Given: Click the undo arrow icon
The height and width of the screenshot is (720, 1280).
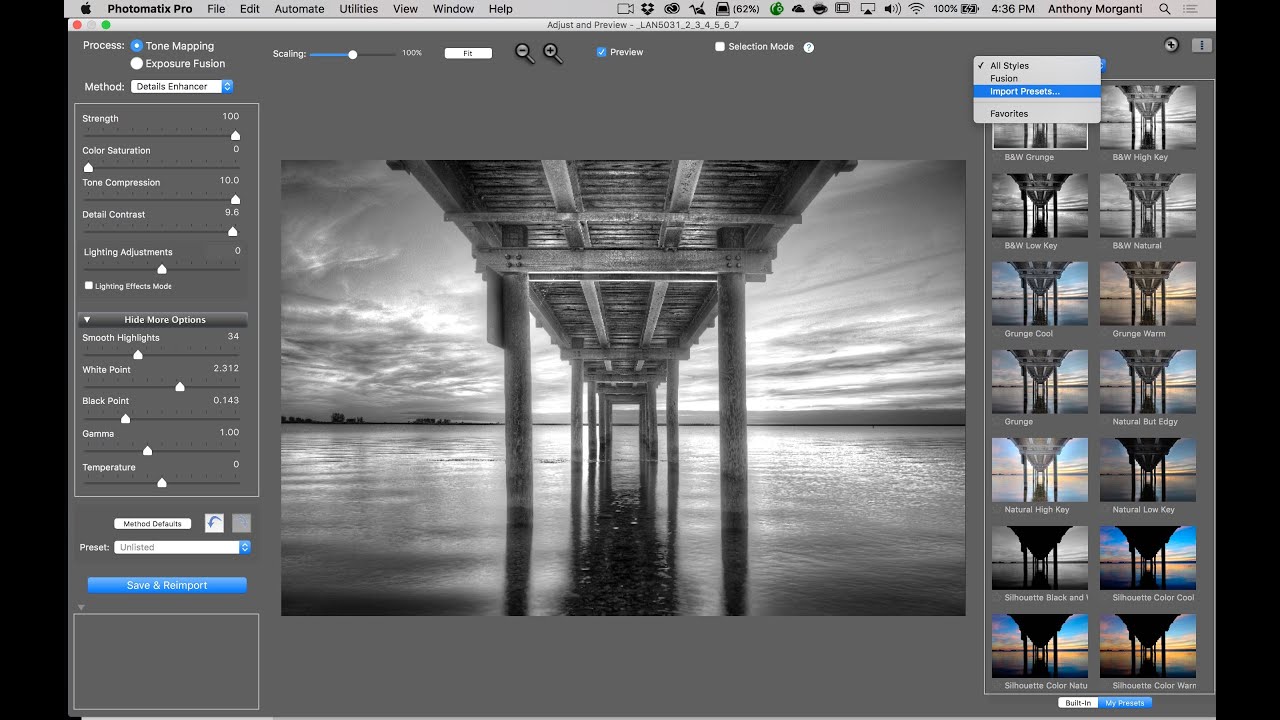Looking at the screenshot, I should pos(214,523).
